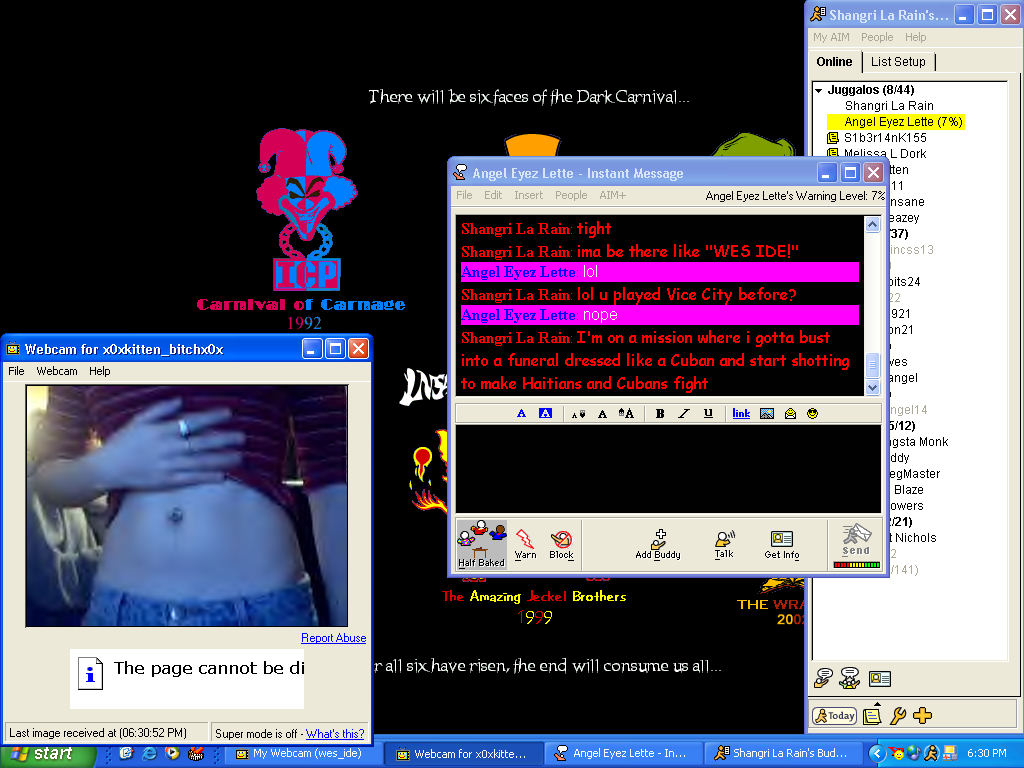Choose the text background color swatch
This screenshot has height=768, width=1024.
pyautogui.click(x=545, y=413)
